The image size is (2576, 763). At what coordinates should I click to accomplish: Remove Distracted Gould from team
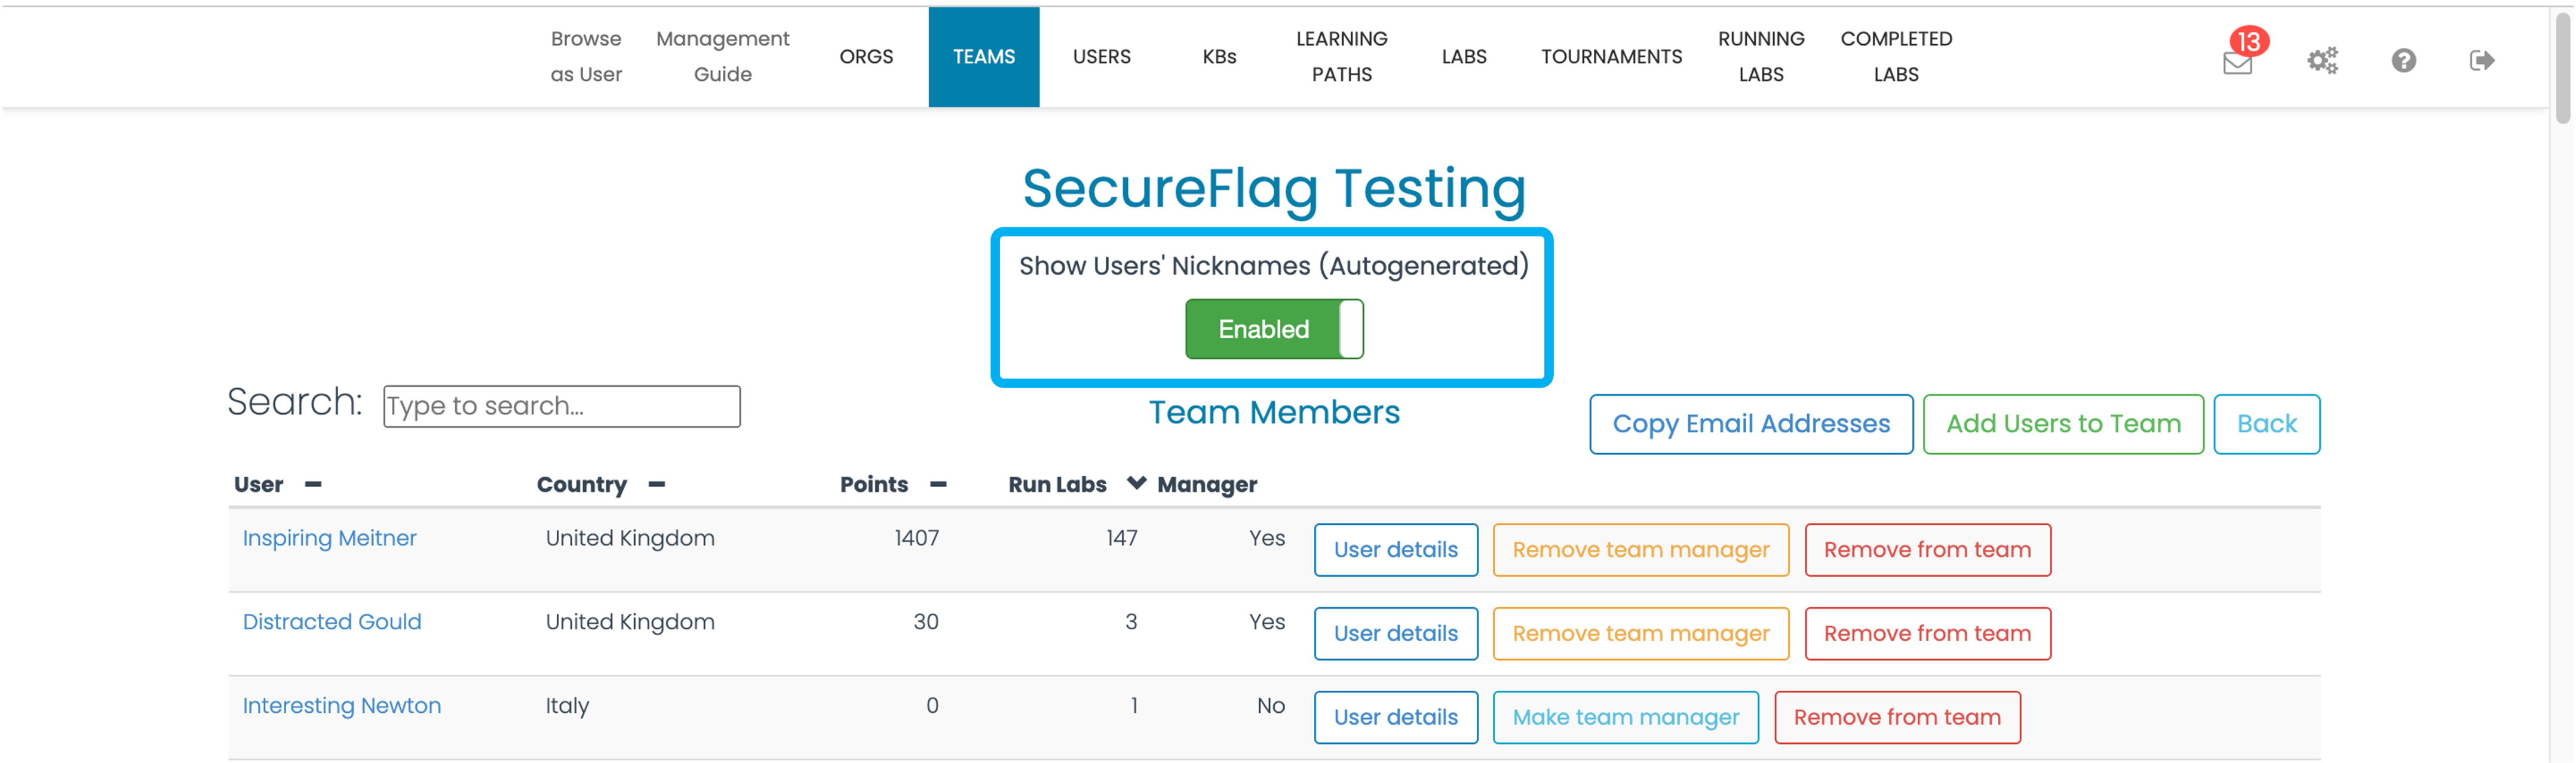pos(1927,634)
